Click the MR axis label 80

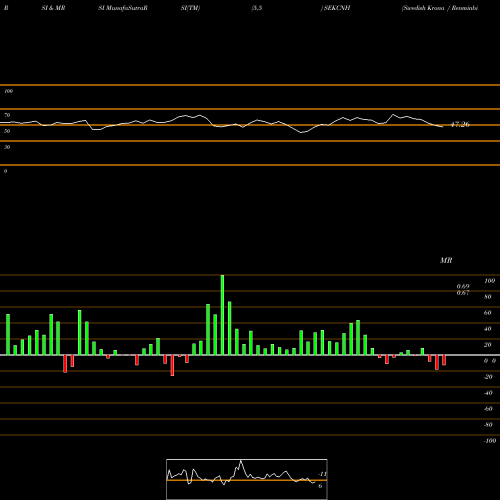[488, 297]
